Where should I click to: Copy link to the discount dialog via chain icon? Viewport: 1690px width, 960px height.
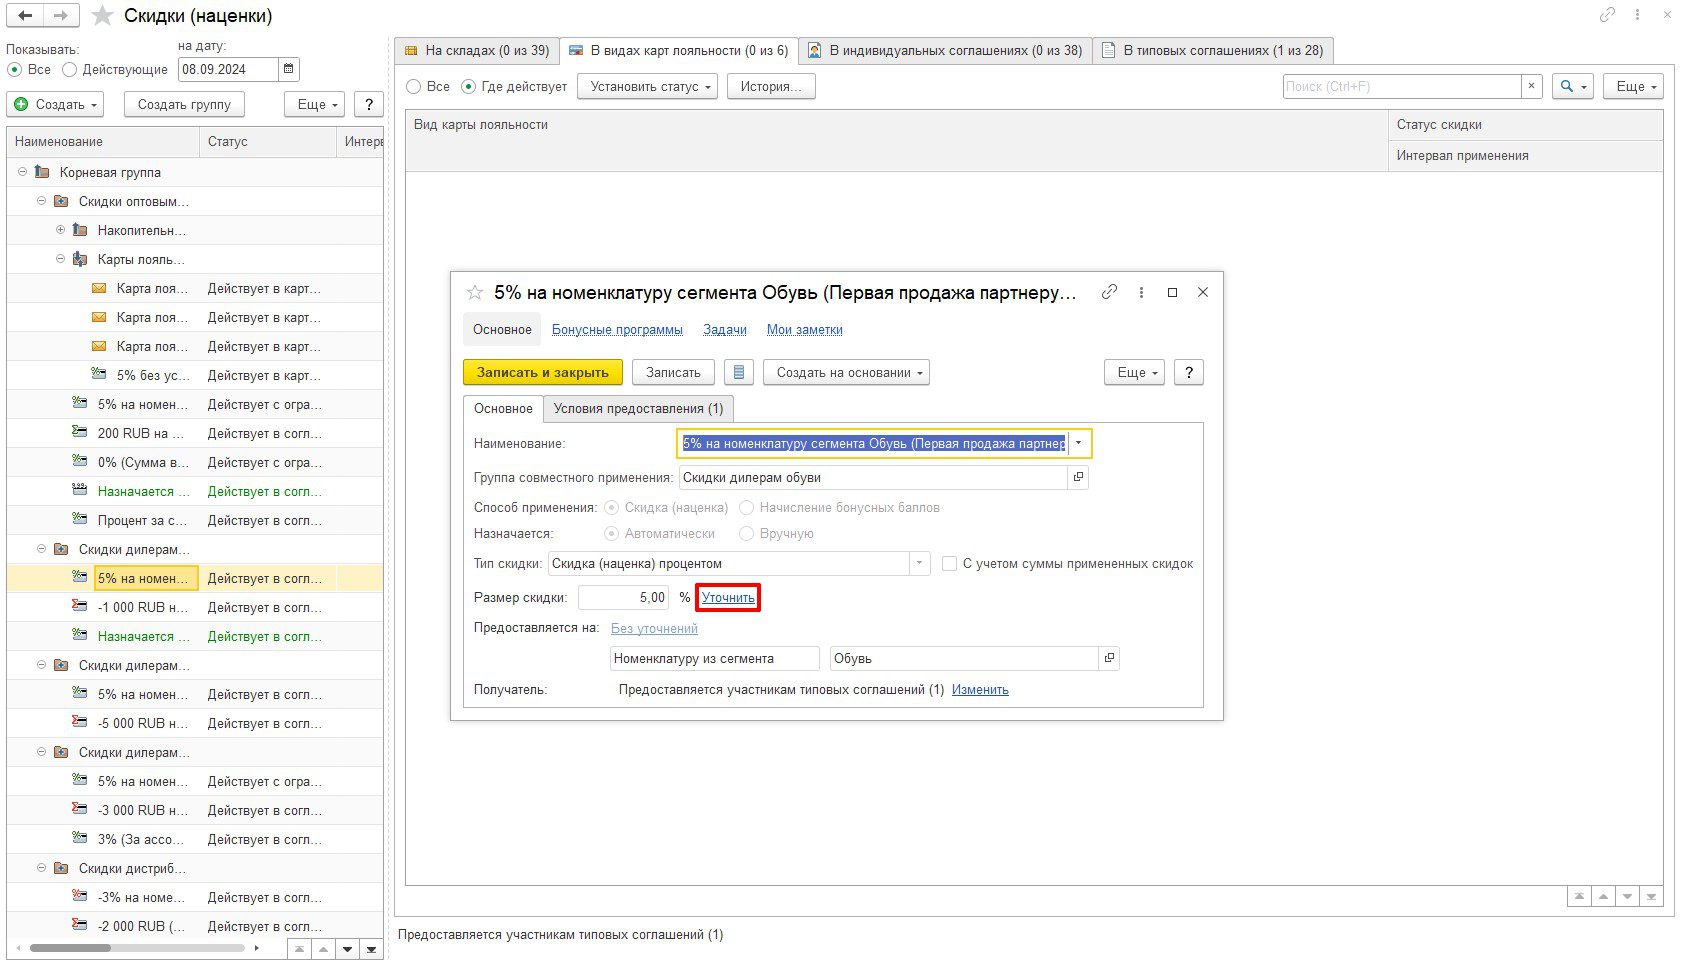tap(1109, 292)
